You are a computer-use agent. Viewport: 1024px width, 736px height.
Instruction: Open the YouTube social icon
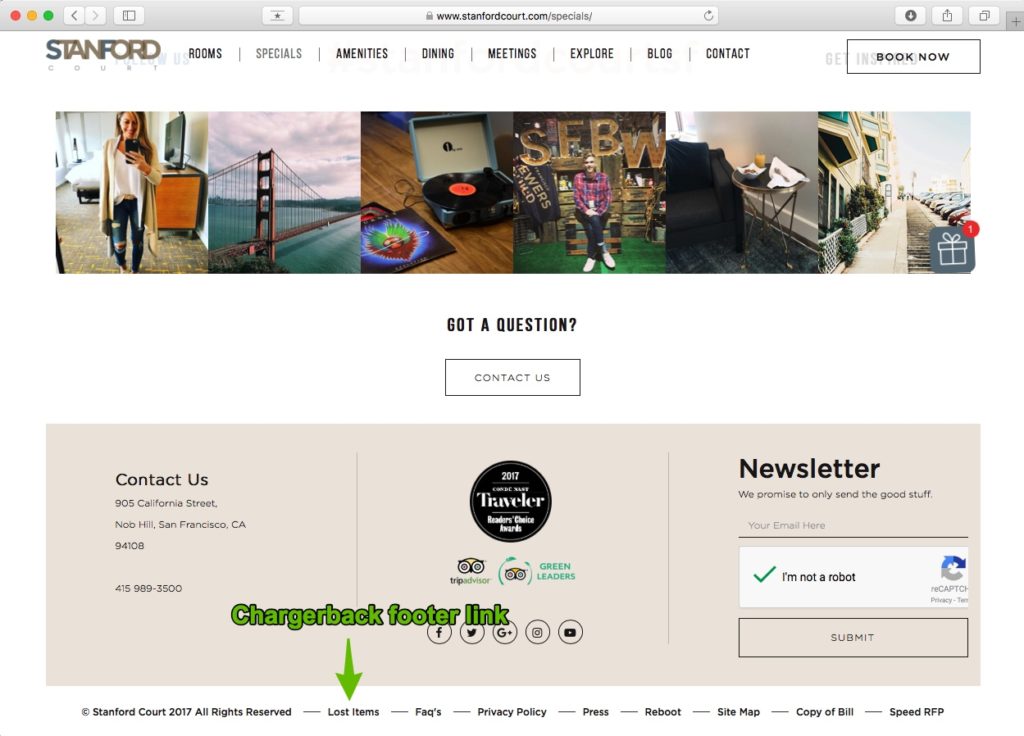point(570,632)
